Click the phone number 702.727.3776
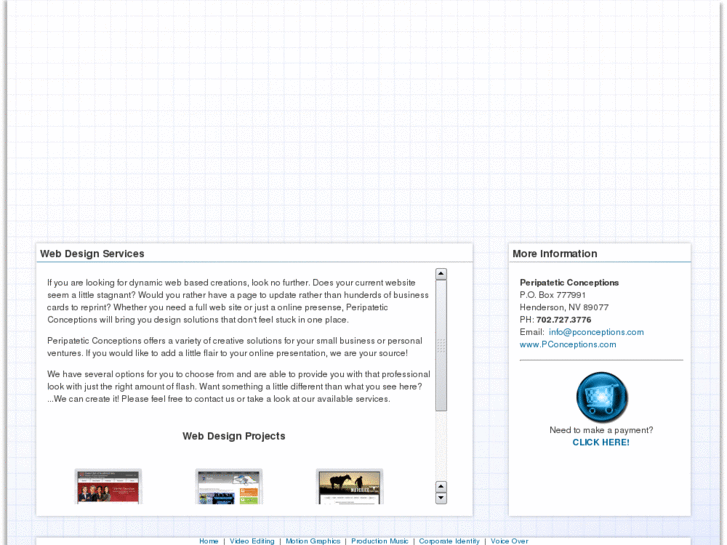Screen dimensions: 727x545 [x=564, y=320]
